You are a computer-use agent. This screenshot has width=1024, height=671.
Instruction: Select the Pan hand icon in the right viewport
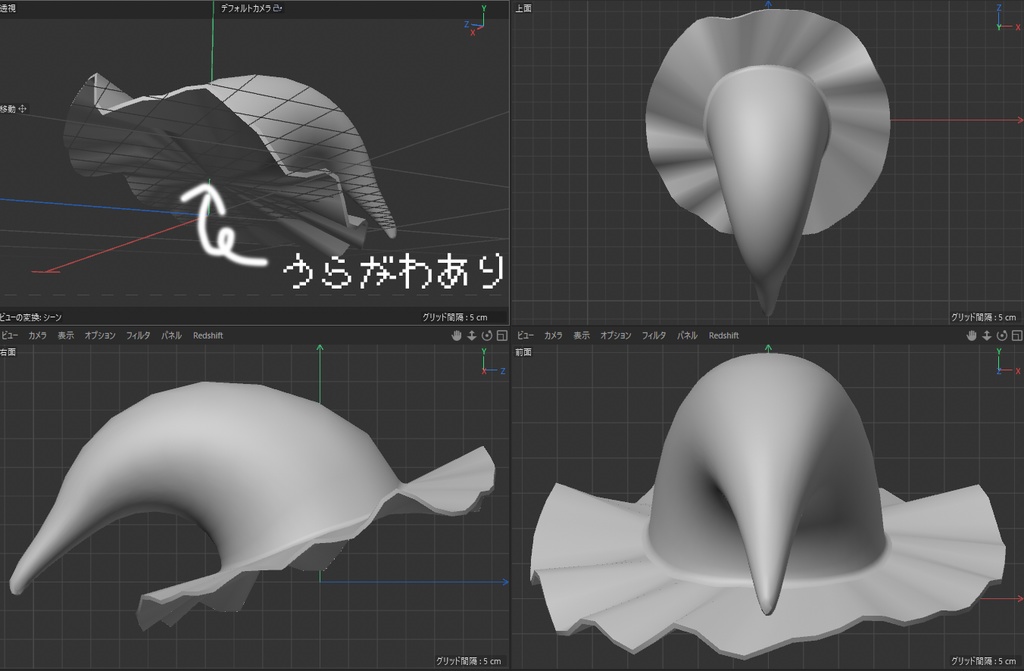[456, 336]
